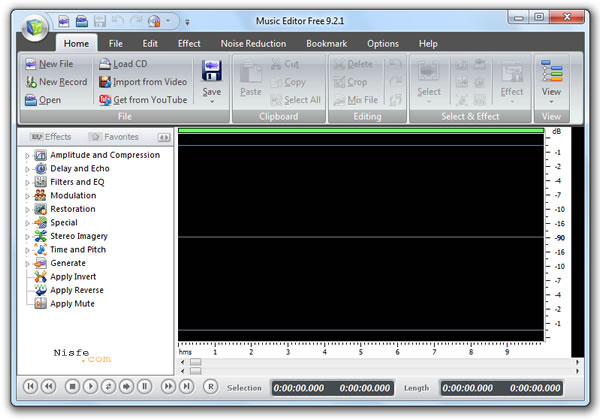Open the View dropdown arrow
The width and height of the screenshot is (600, 420).
point(551,102)
